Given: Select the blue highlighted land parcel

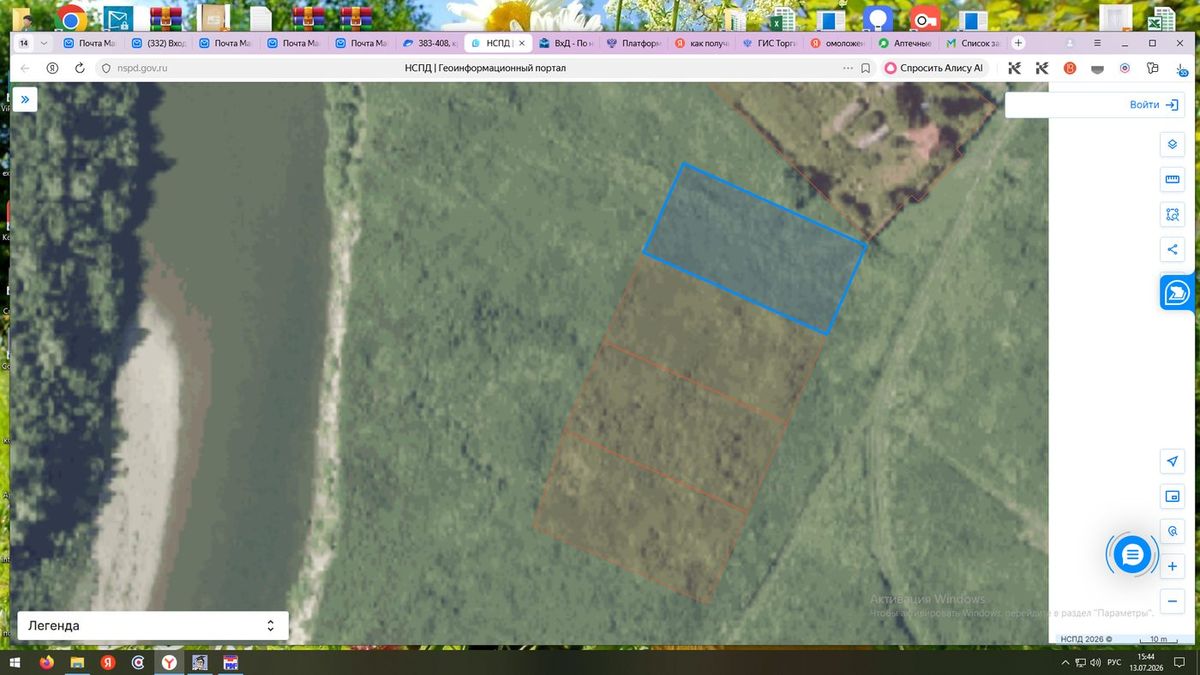Looking at the screenshot, I should 755,249.
